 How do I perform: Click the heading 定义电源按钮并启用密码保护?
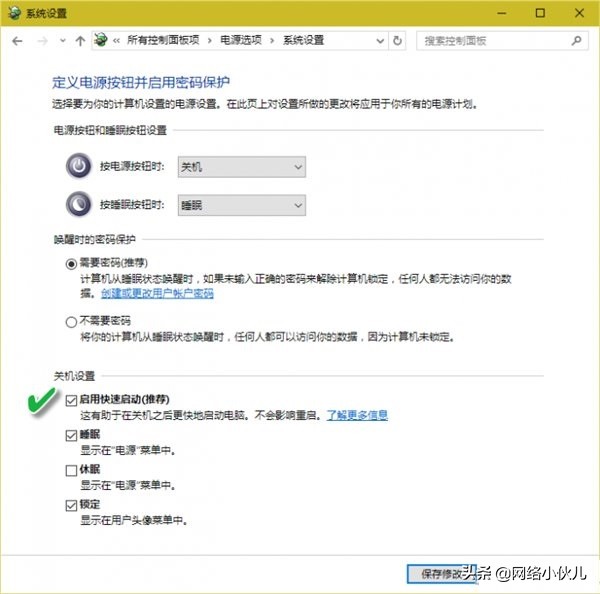click(141, 82)
